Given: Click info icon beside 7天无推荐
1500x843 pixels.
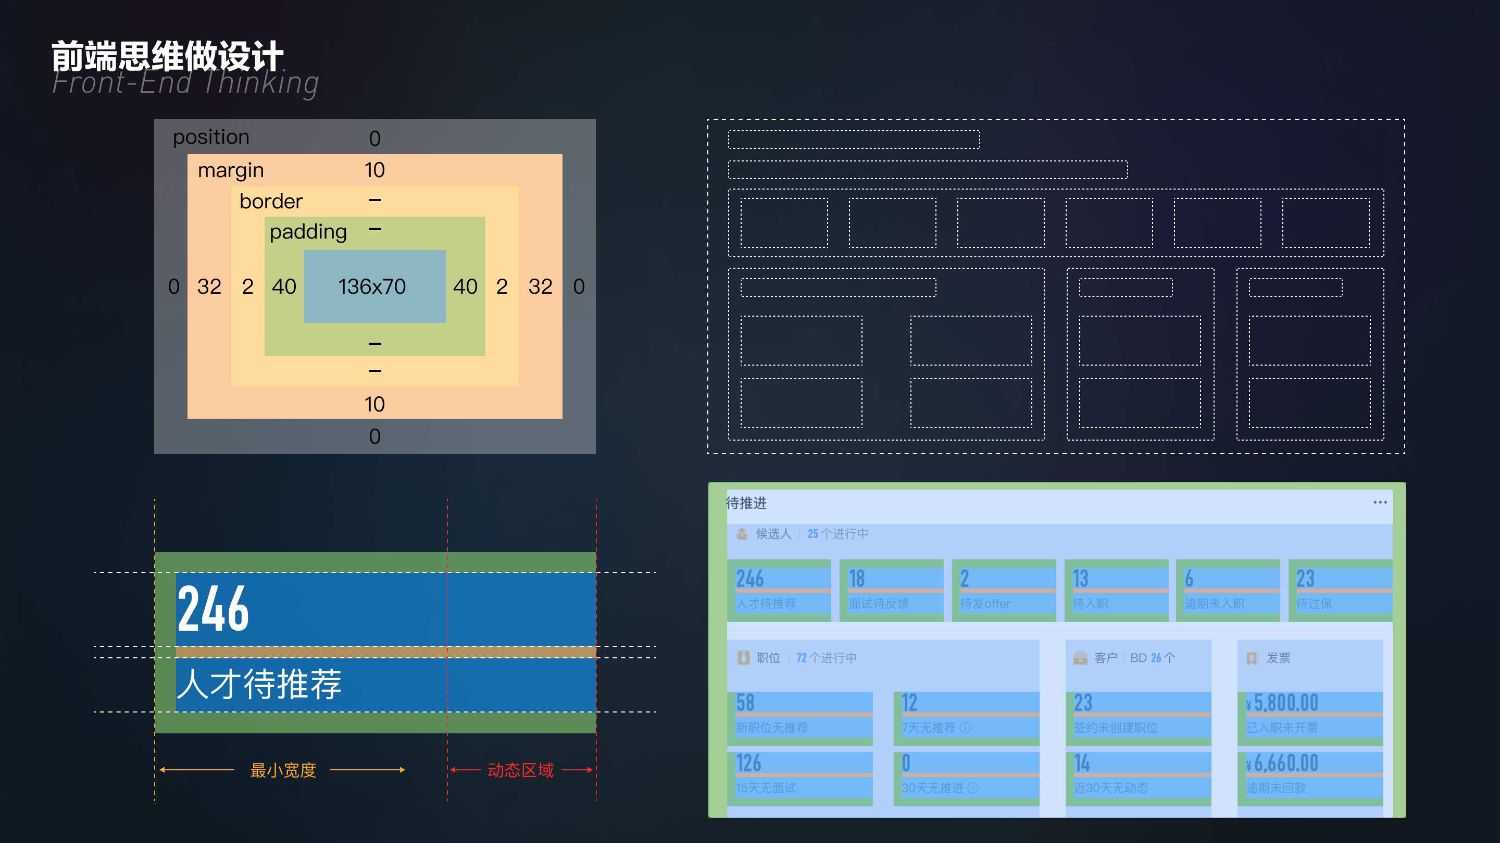Looking at the screenshot, I should pos(965,728).
